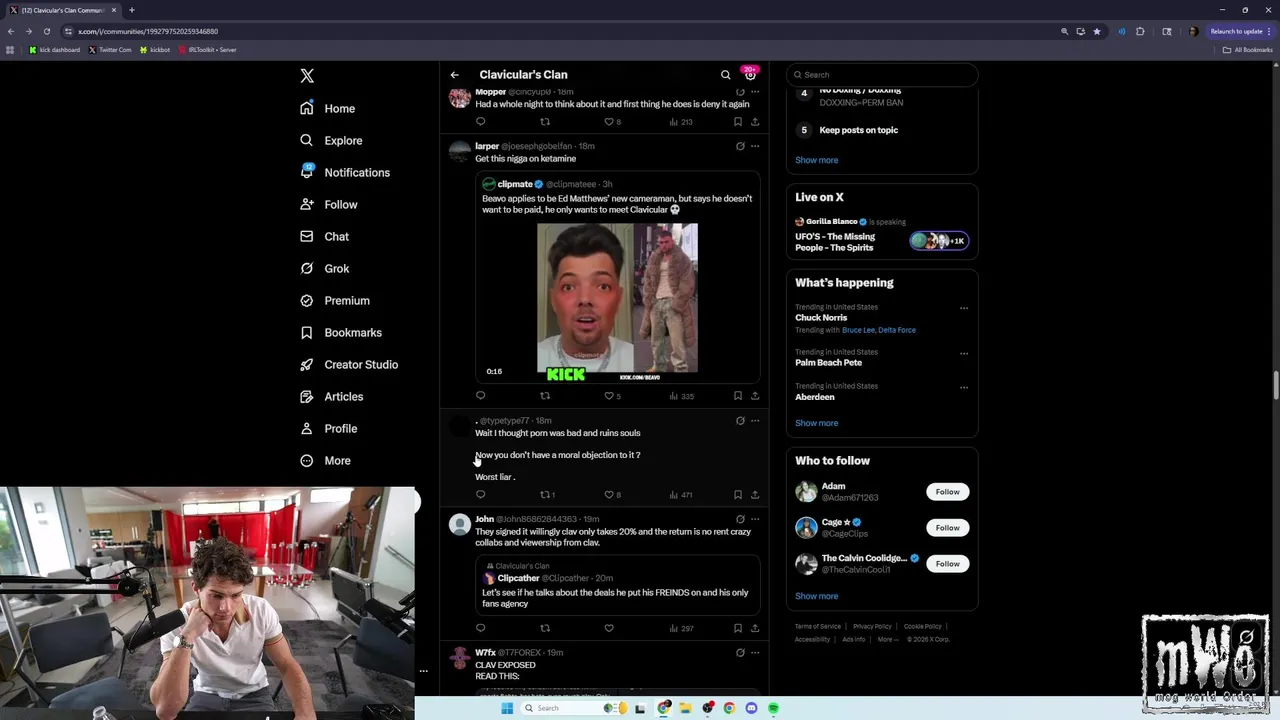Share Mopper's post
This screenshot has width=1280, height=720.
tap(755, 122)
